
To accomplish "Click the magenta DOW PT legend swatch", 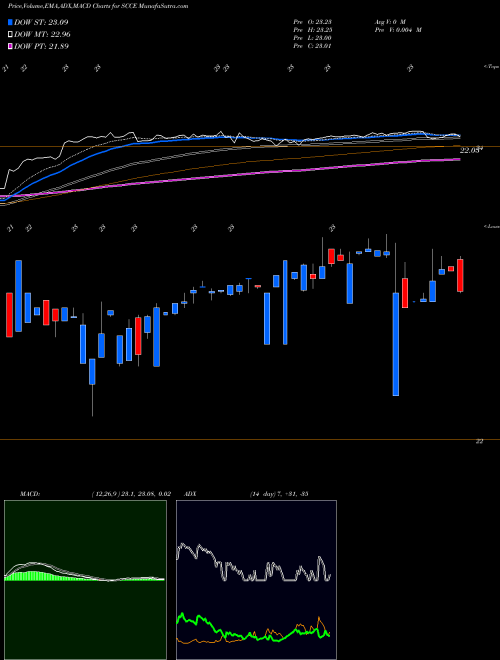I will point(11,47).
